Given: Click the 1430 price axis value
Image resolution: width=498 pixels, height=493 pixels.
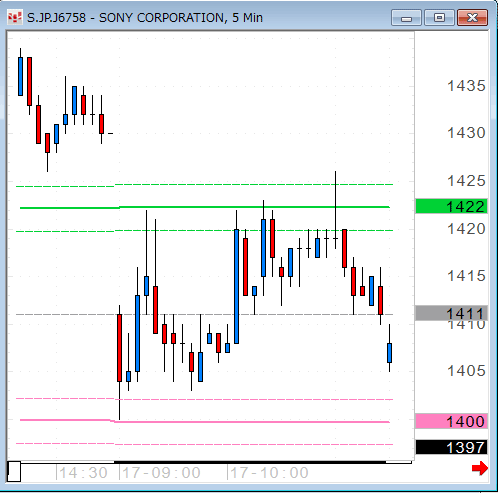Looking at the screenshot, I should click(x=466, y=133).
